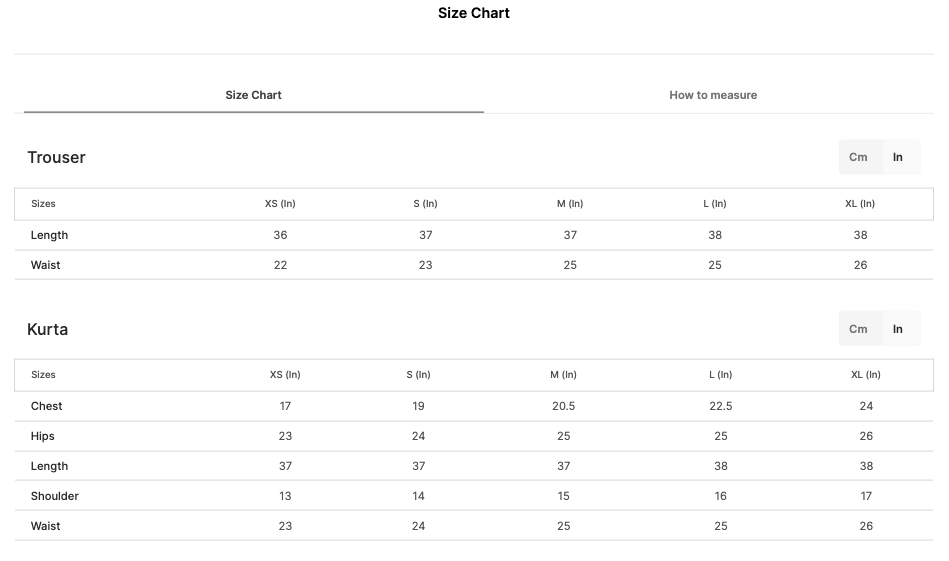Click the Kurta chest value 22.5
The width and height of the screenshot is (949, 561).
click(721, 406)
